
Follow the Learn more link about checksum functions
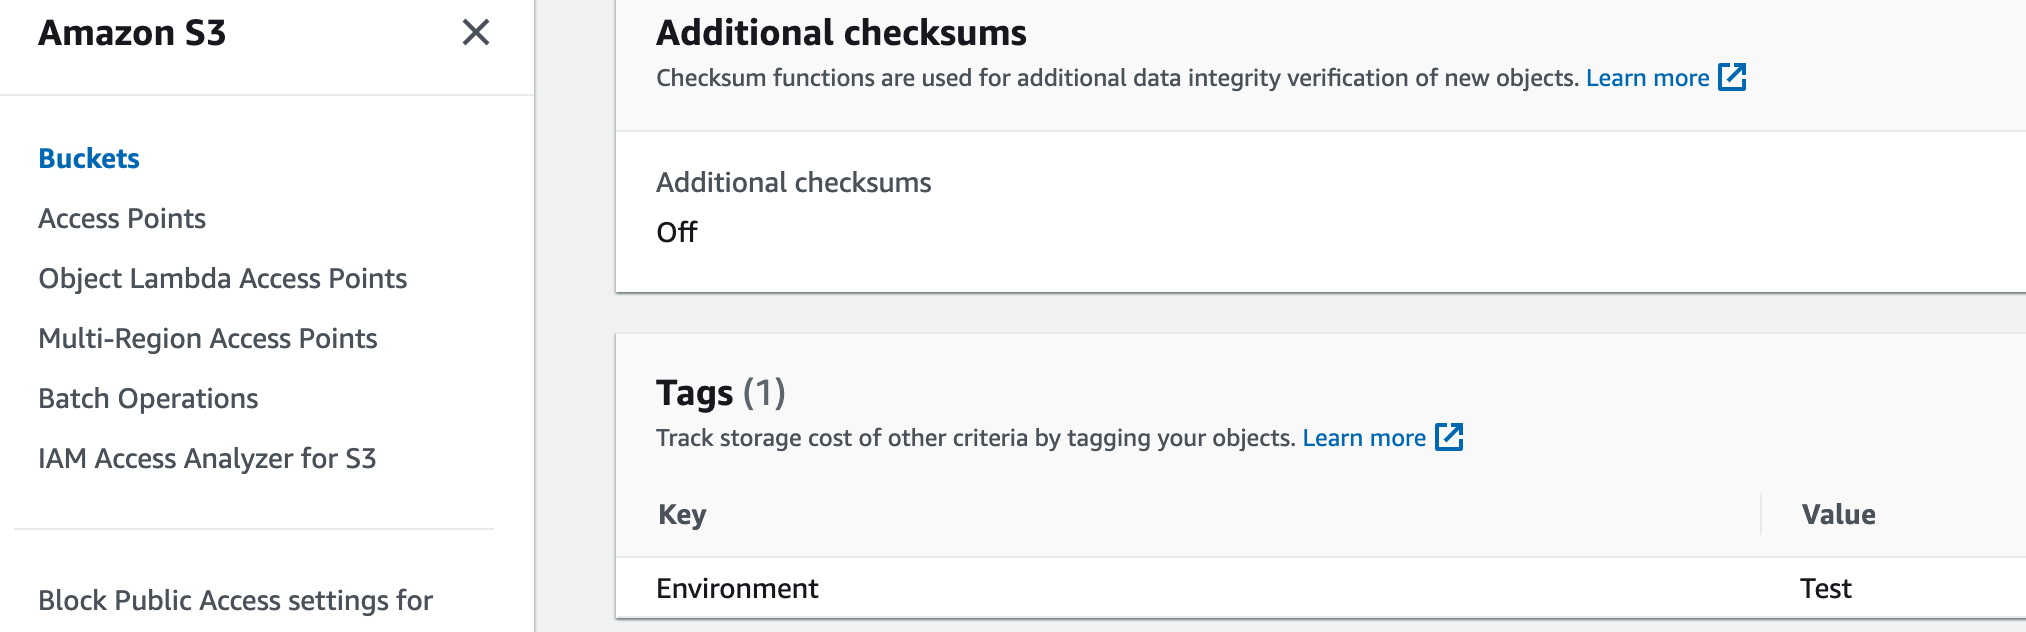tap(1647, 78)
